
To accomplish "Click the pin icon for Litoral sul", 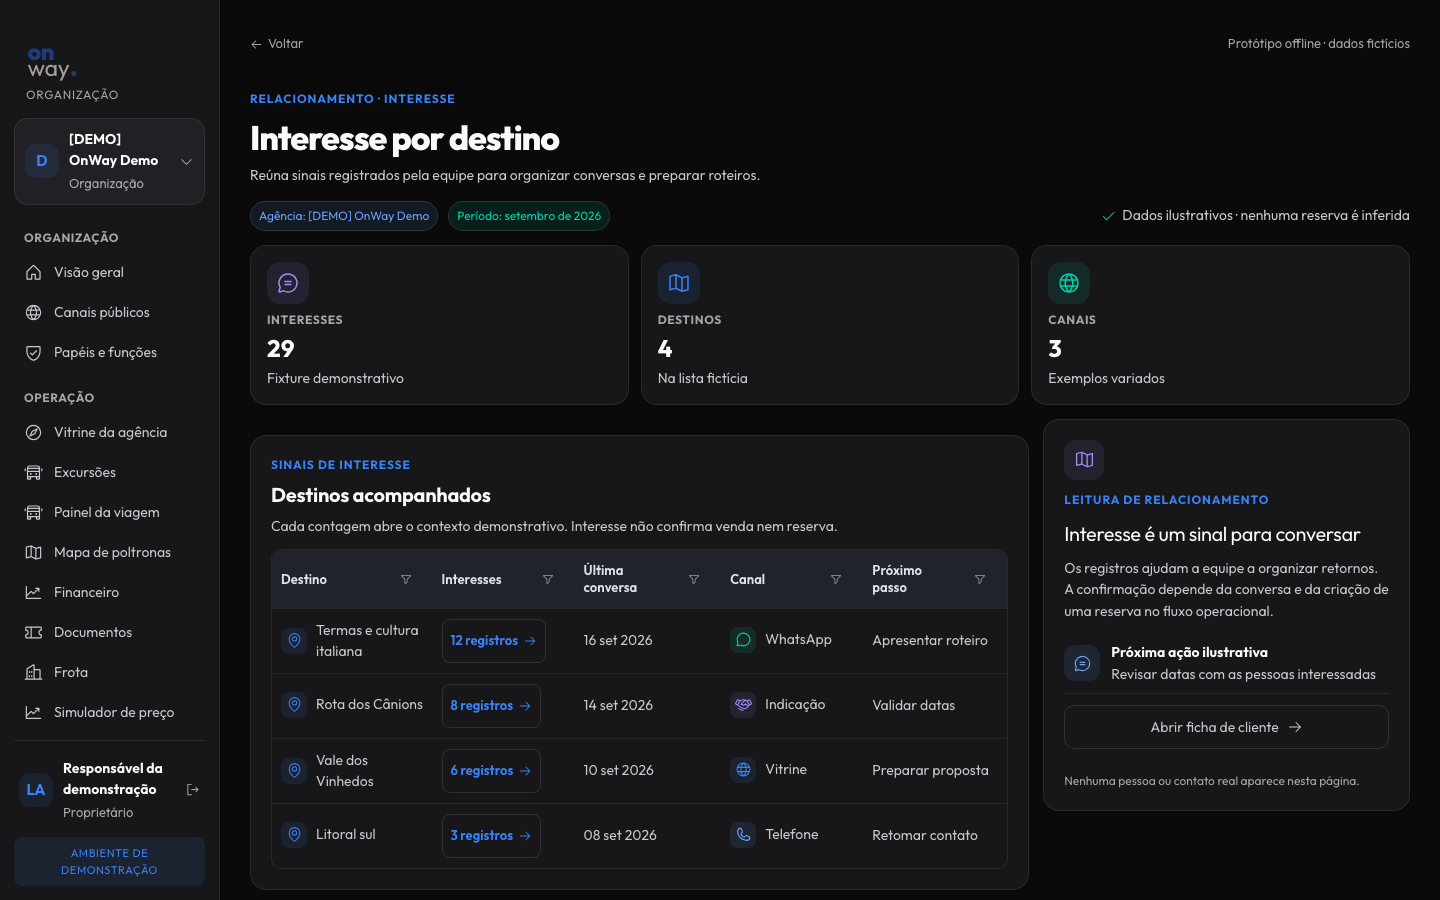I will (294, 835).
